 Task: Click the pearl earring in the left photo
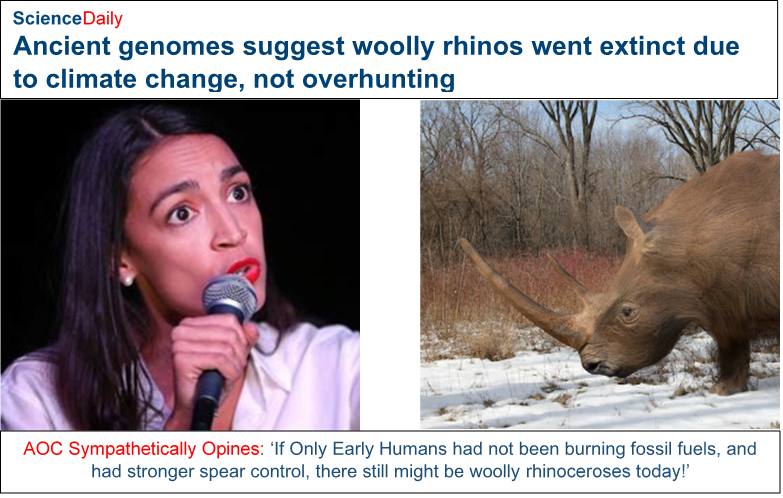pyautogui.click(x=128, y=280)
